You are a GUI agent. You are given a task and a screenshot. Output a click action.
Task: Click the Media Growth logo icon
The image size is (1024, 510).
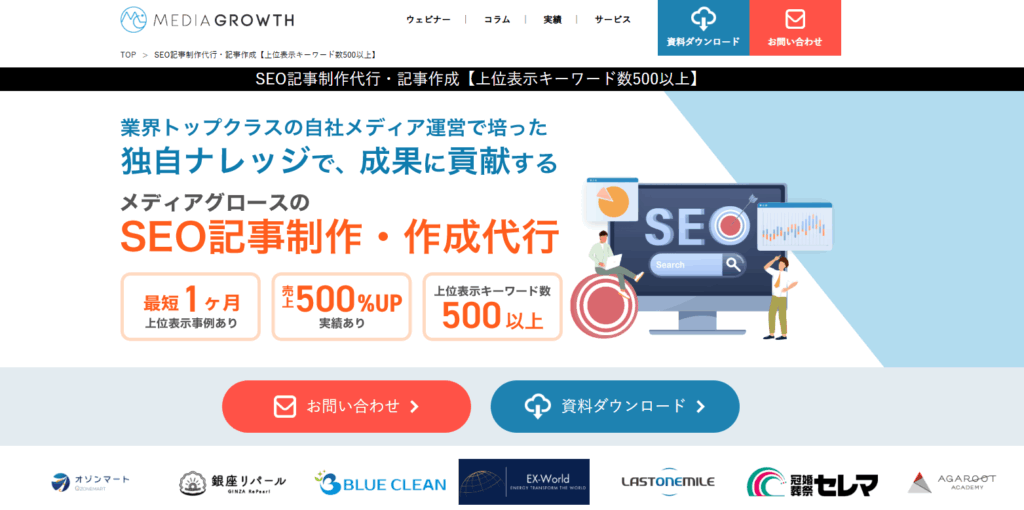tap(133, 20)
